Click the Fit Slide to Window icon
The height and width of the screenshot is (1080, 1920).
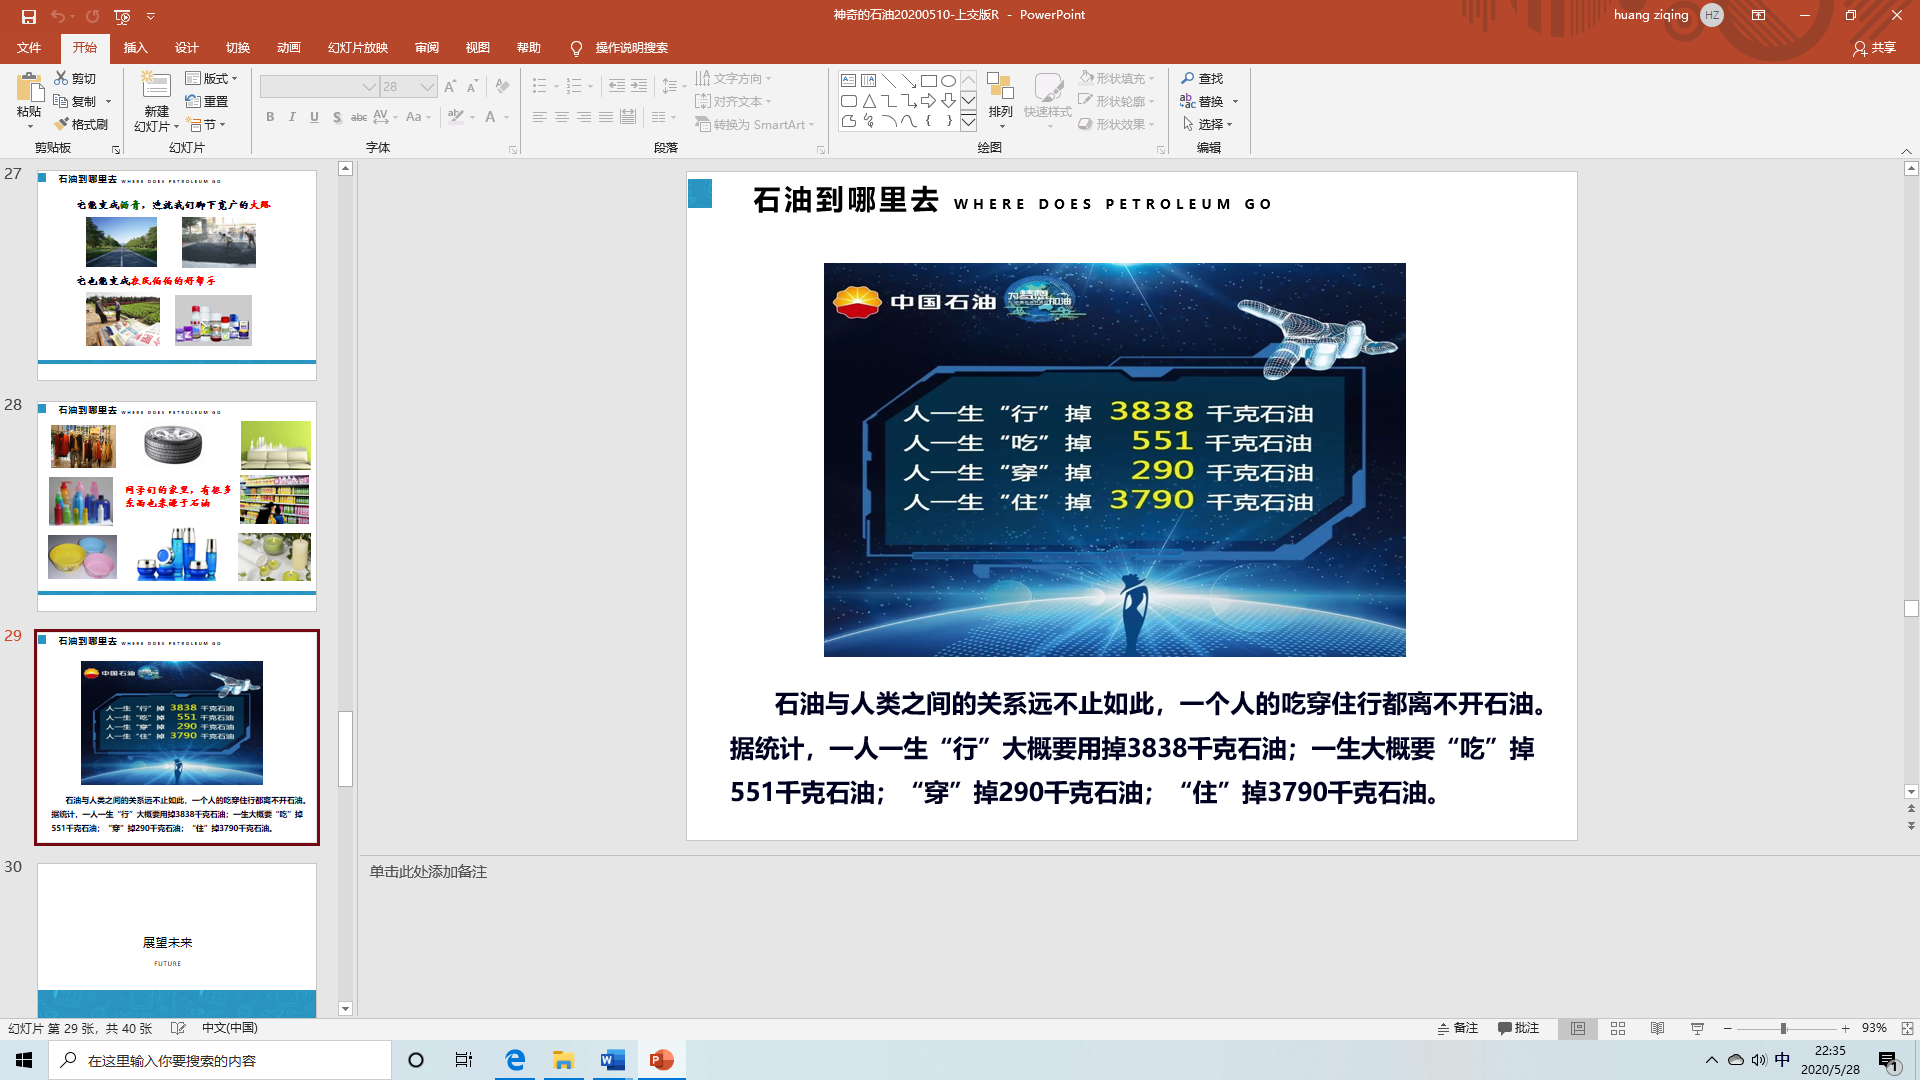click(1907, 1028)
